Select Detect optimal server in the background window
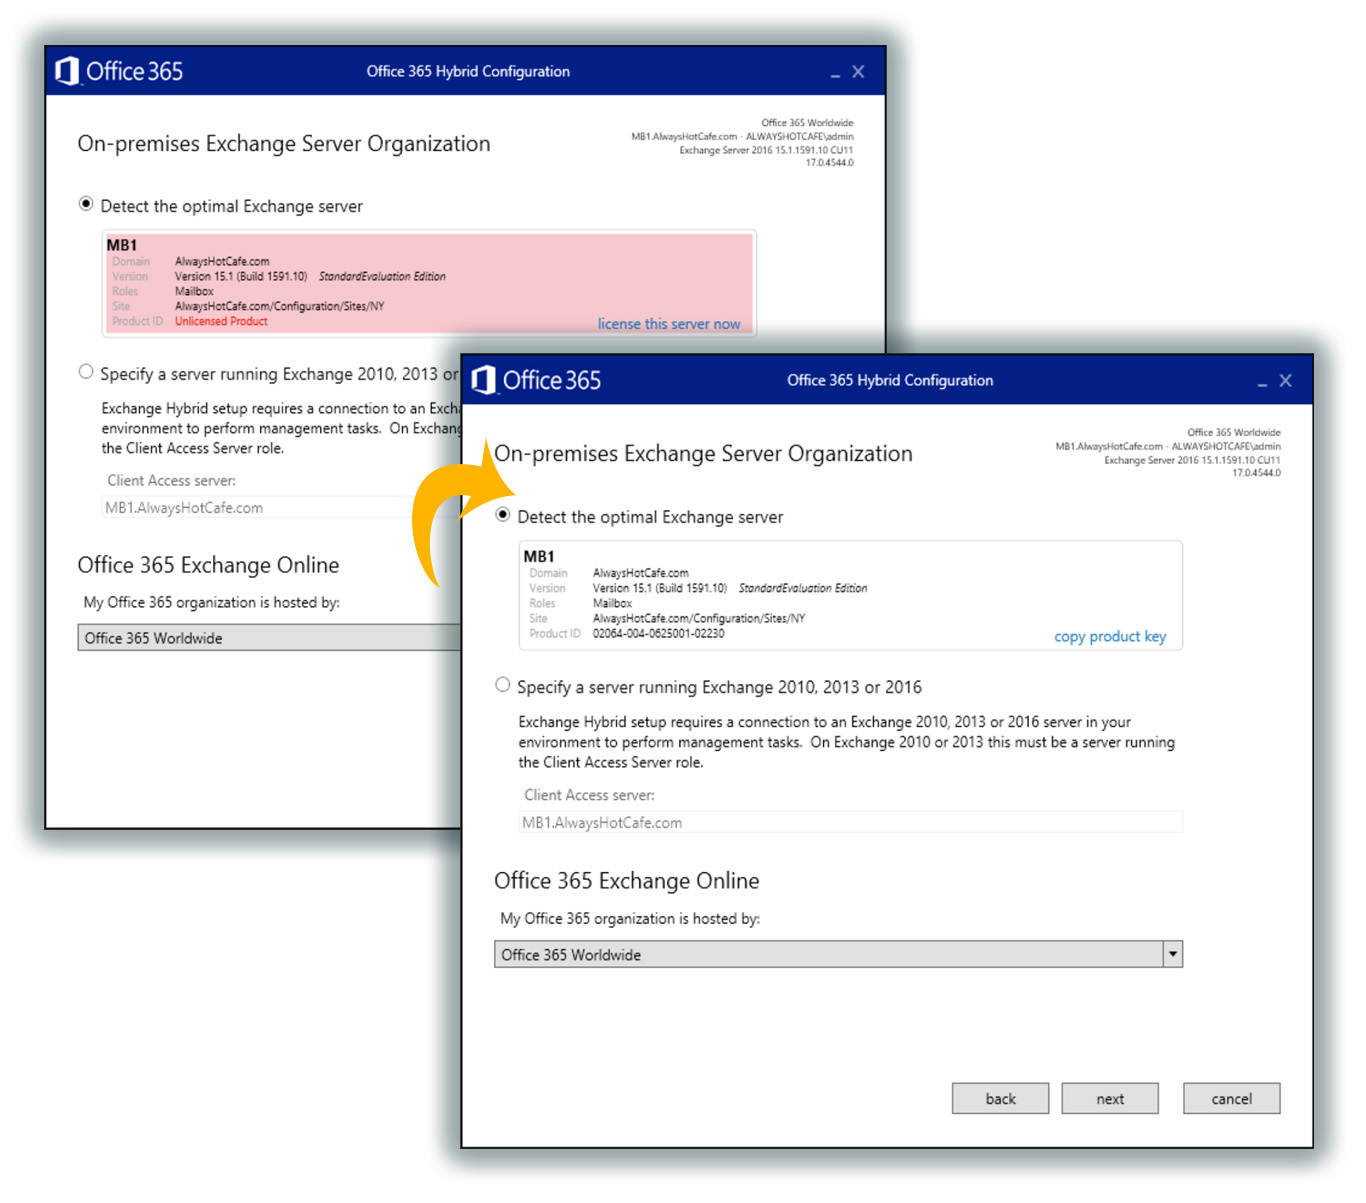 87,203
